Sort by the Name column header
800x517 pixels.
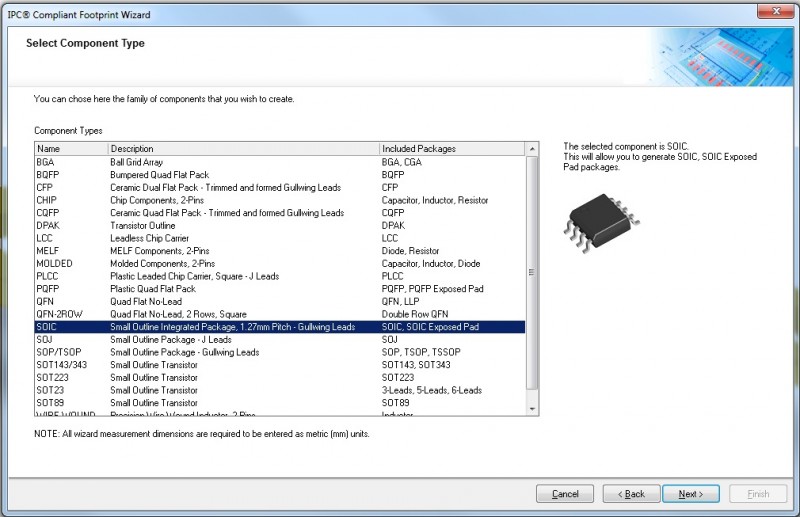[71, 149]
